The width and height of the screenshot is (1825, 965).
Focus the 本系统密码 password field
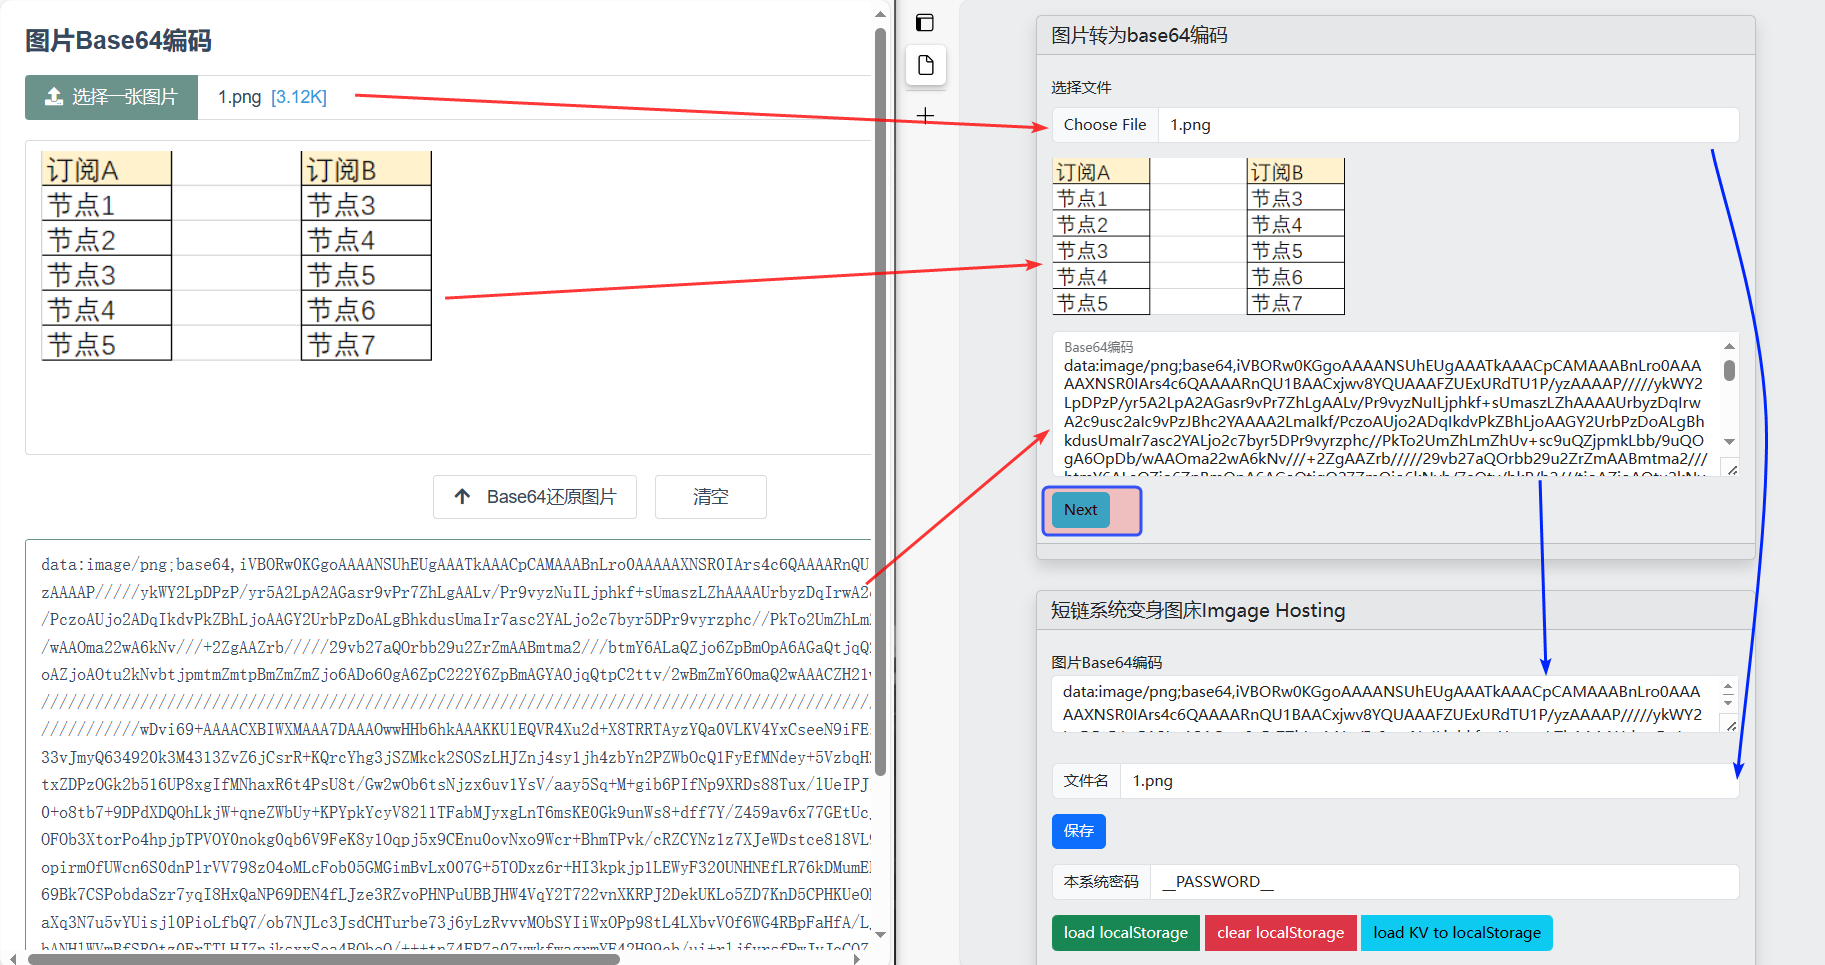click(x=1444, y=882)
